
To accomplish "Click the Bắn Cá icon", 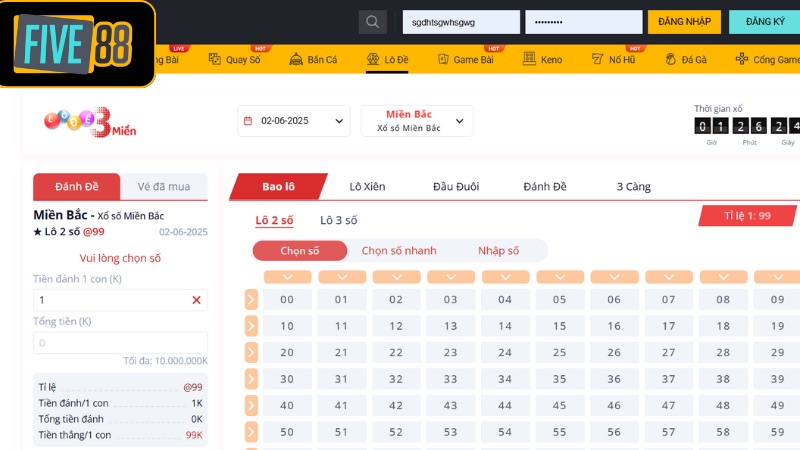I will coord(296,59).
